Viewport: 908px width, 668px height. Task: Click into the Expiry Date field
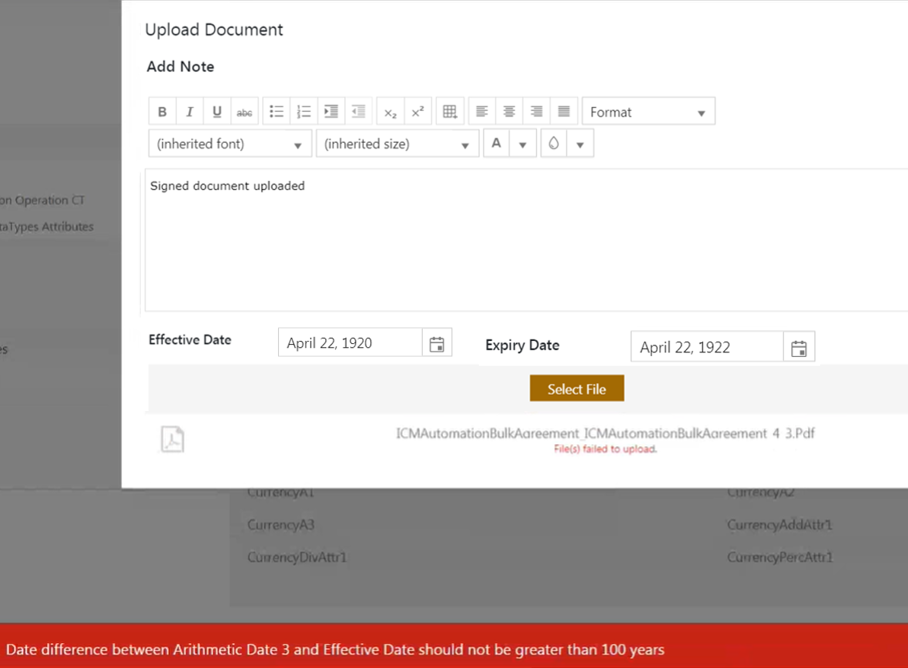706,348
